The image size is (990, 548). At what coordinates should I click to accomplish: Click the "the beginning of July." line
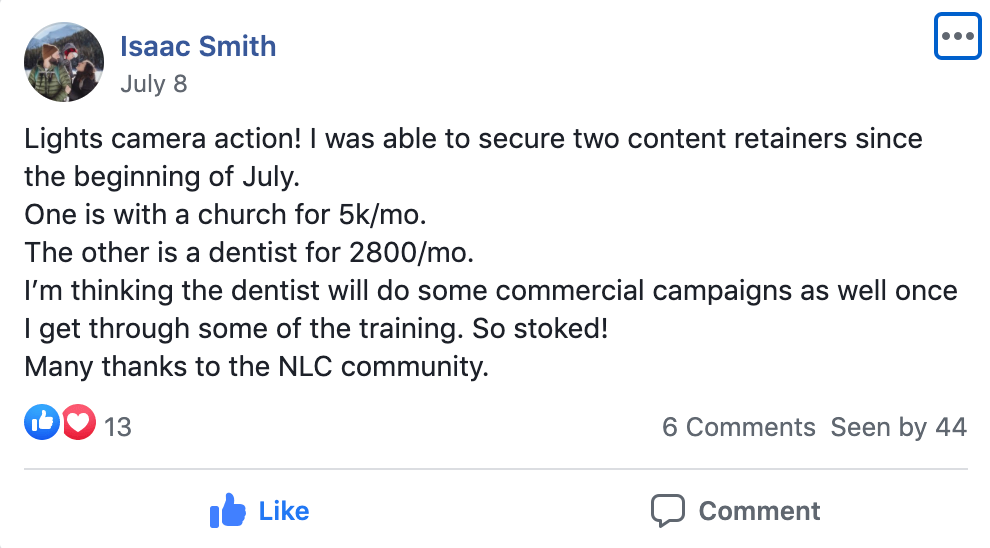[162, 176]
